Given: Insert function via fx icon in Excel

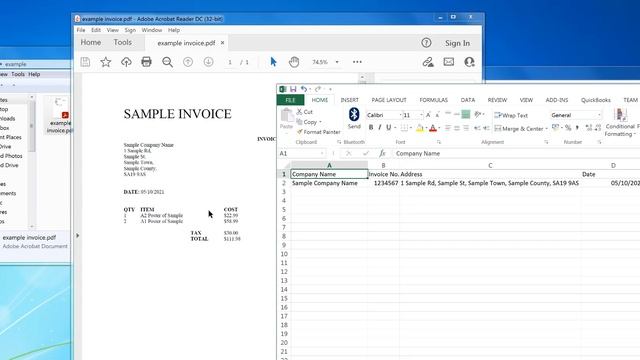Looking at the screenshot, I should click(382, 153).
